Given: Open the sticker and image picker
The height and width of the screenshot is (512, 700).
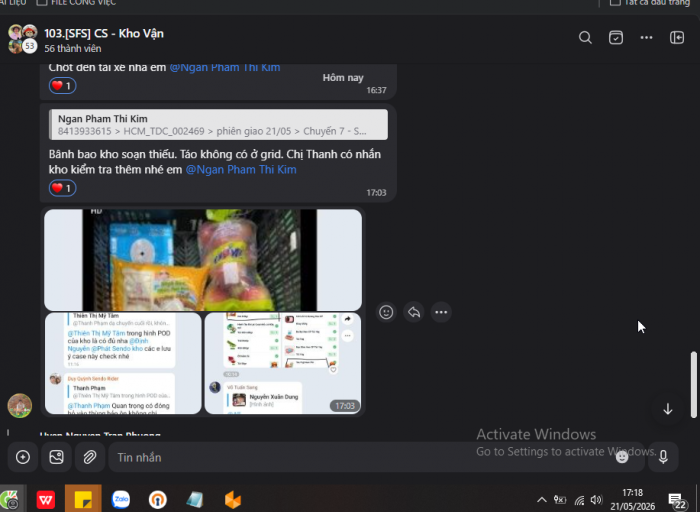Looking at the screenshot, I should coord(56,457).
